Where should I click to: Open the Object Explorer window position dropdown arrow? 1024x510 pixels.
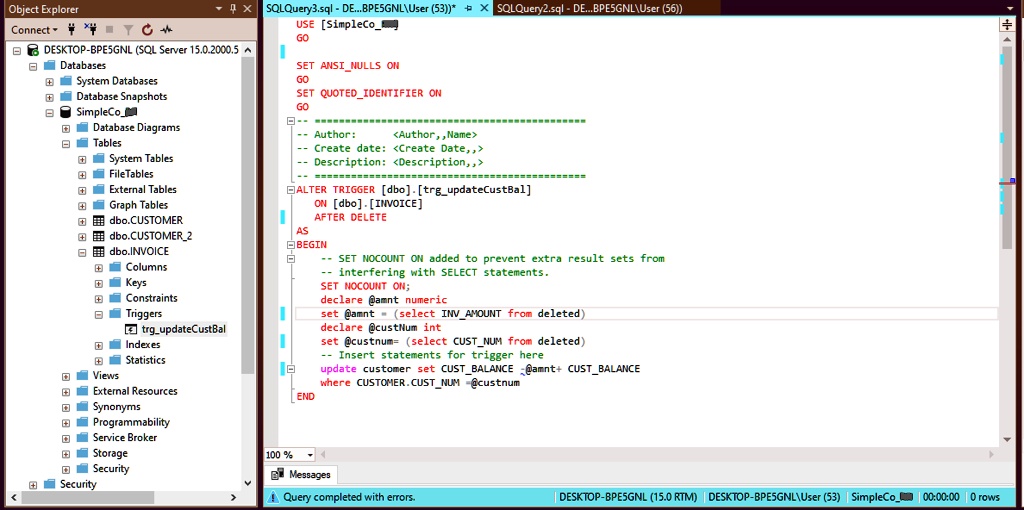point(219,9)
